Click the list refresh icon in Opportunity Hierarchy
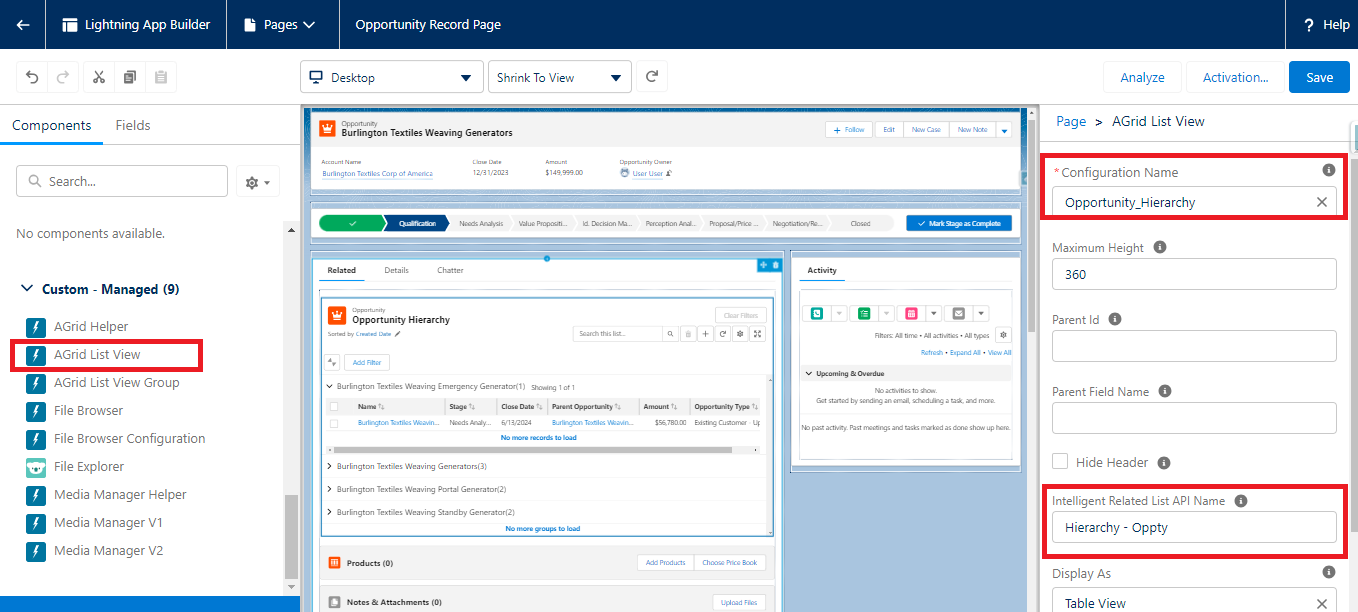This screenshot has height=612, width=1358. [x=722, y=334]
